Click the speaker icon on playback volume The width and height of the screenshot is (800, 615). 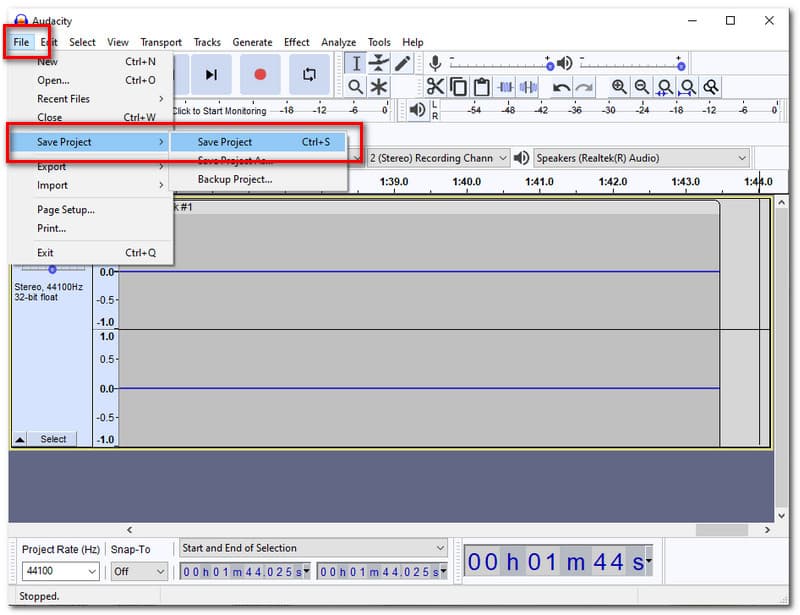pos(564,63)
